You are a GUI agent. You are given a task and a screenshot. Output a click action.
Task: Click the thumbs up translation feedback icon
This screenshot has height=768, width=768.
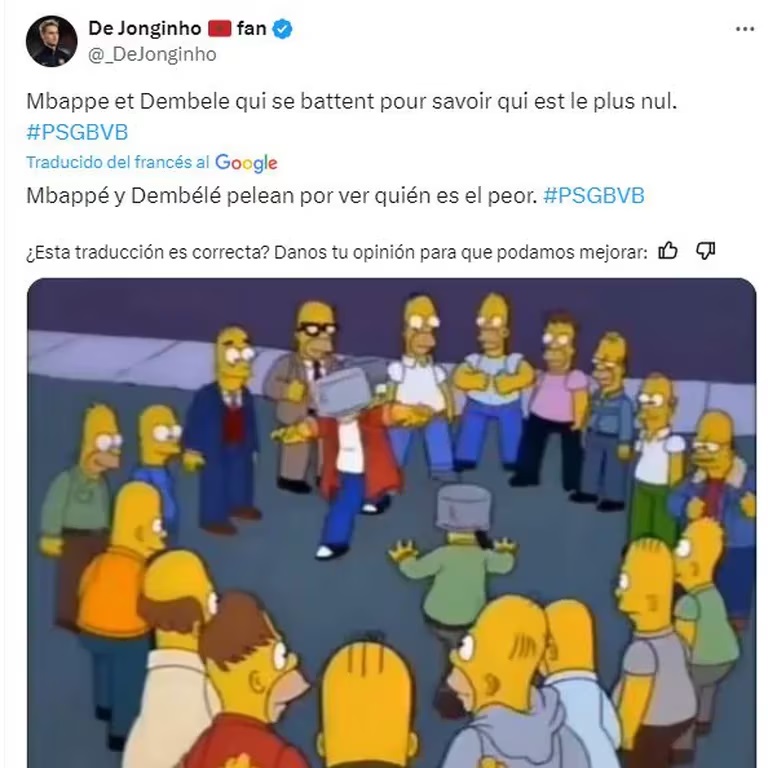tap(668, 251)
